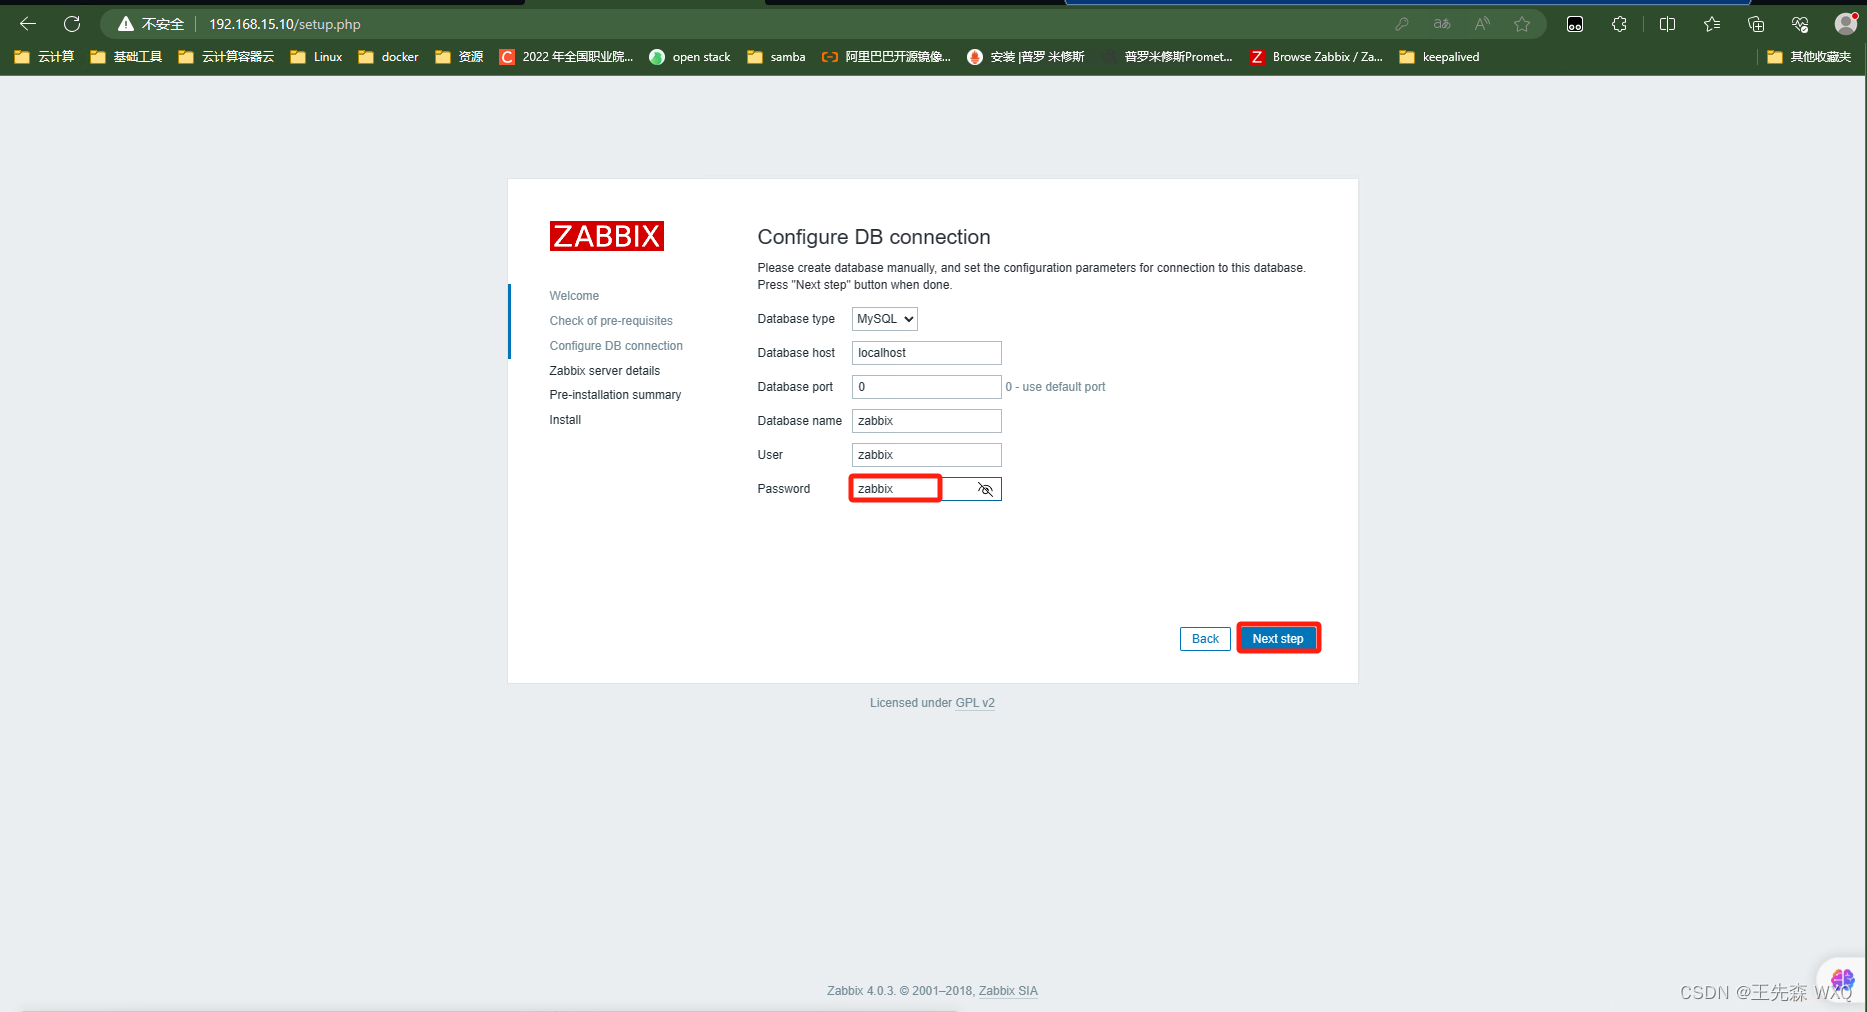The height and width of the screenshot is (1012, 1867).
Task: Click the Database host field
Action: pyautogui.click(x=926, y=353)
